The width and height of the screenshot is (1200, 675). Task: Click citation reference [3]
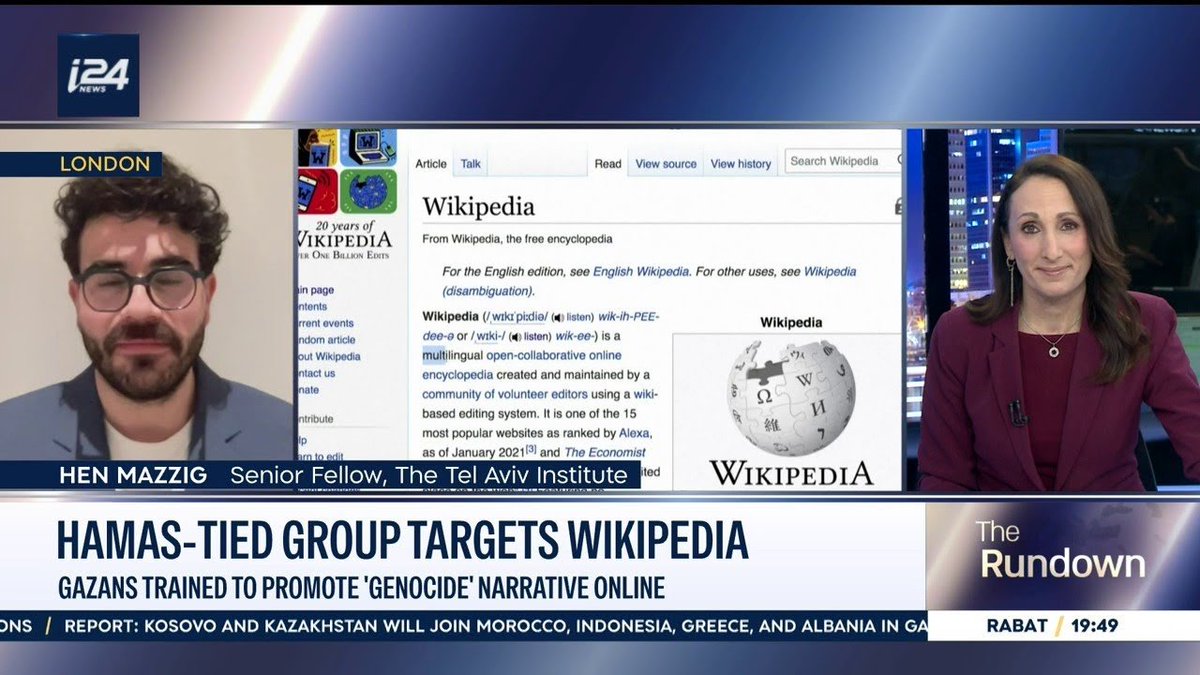point(532,449)
